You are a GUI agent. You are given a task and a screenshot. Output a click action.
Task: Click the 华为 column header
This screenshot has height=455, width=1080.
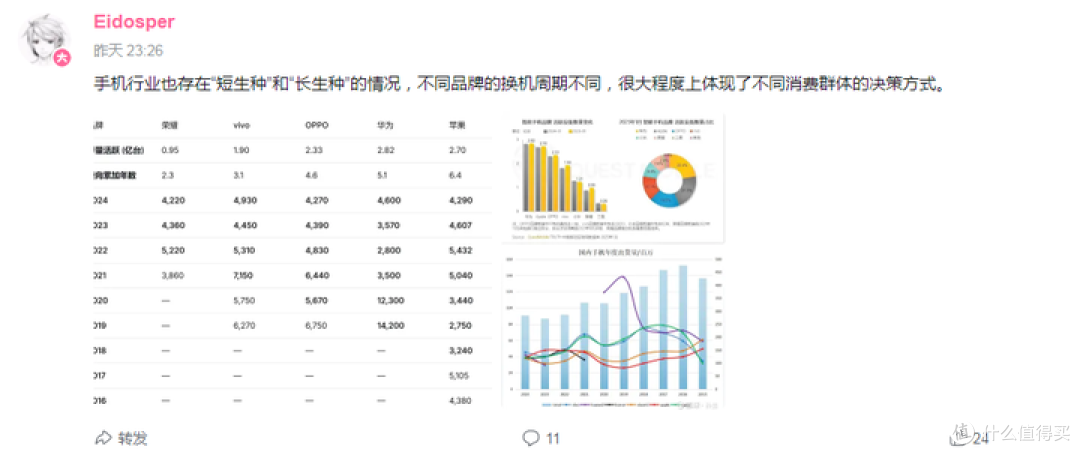385,126
